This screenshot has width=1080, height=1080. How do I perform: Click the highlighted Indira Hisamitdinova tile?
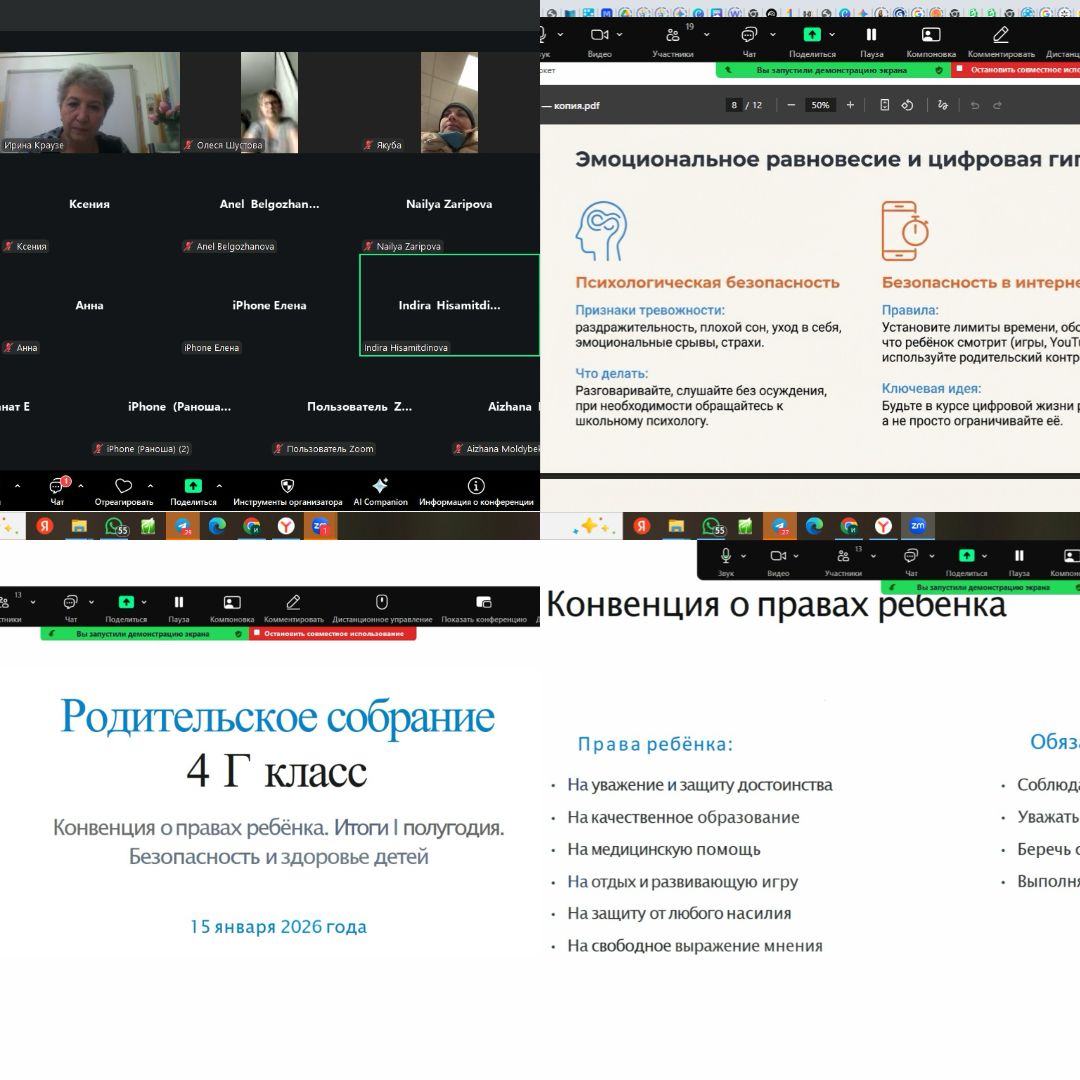click(x=449, y=305)
